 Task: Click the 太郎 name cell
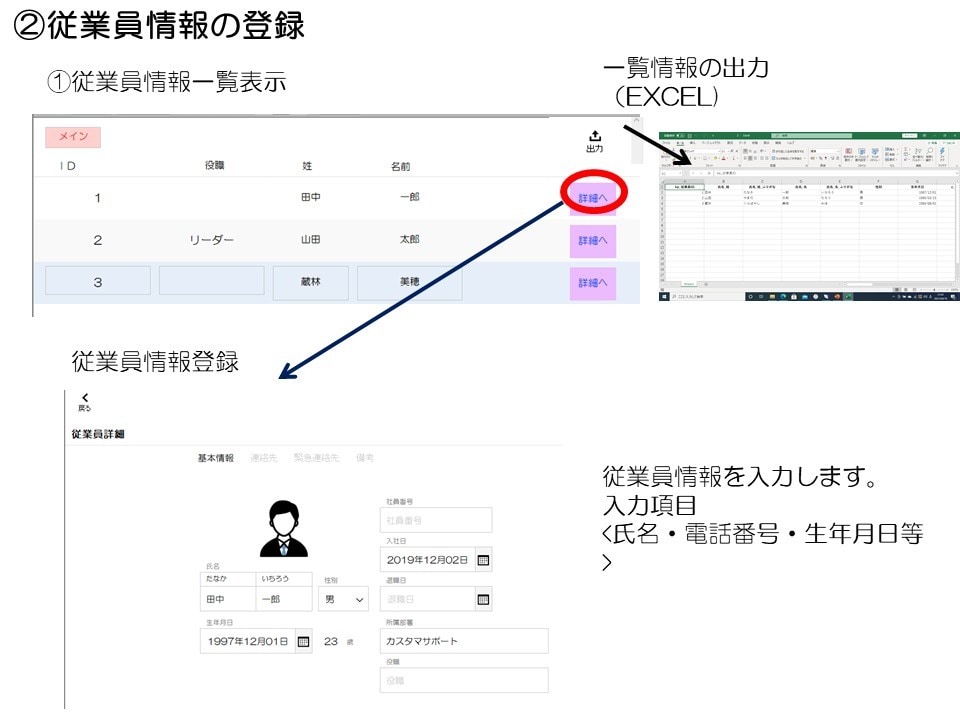[410, 239]
